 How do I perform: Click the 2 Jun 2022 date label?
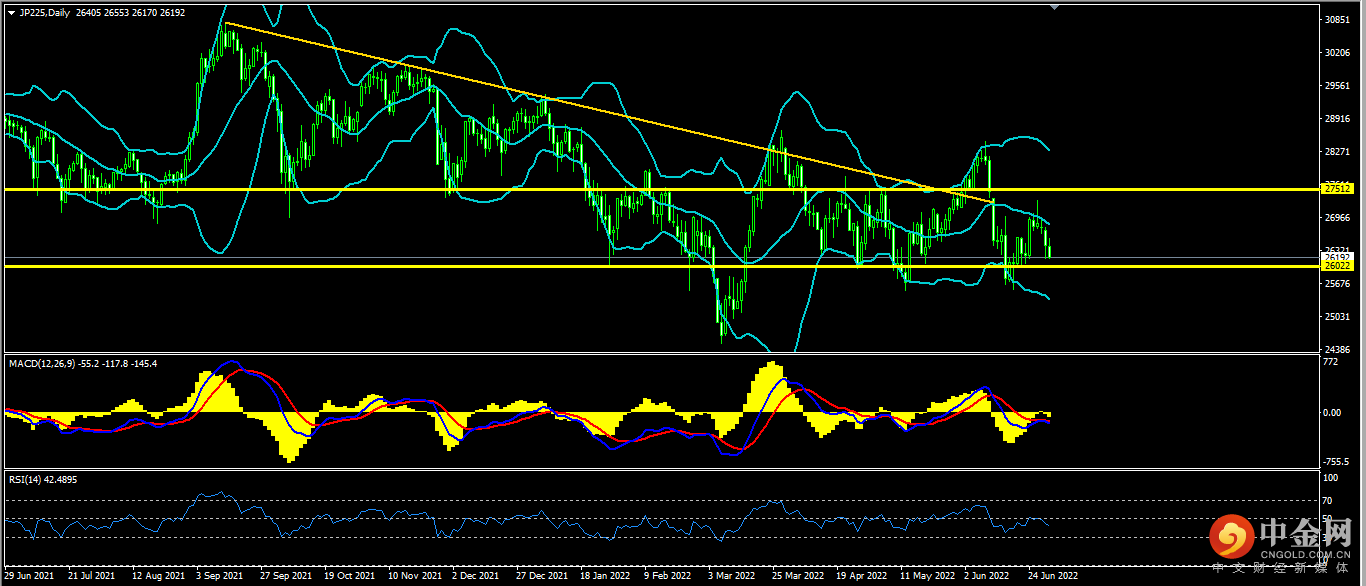[987, 576]
